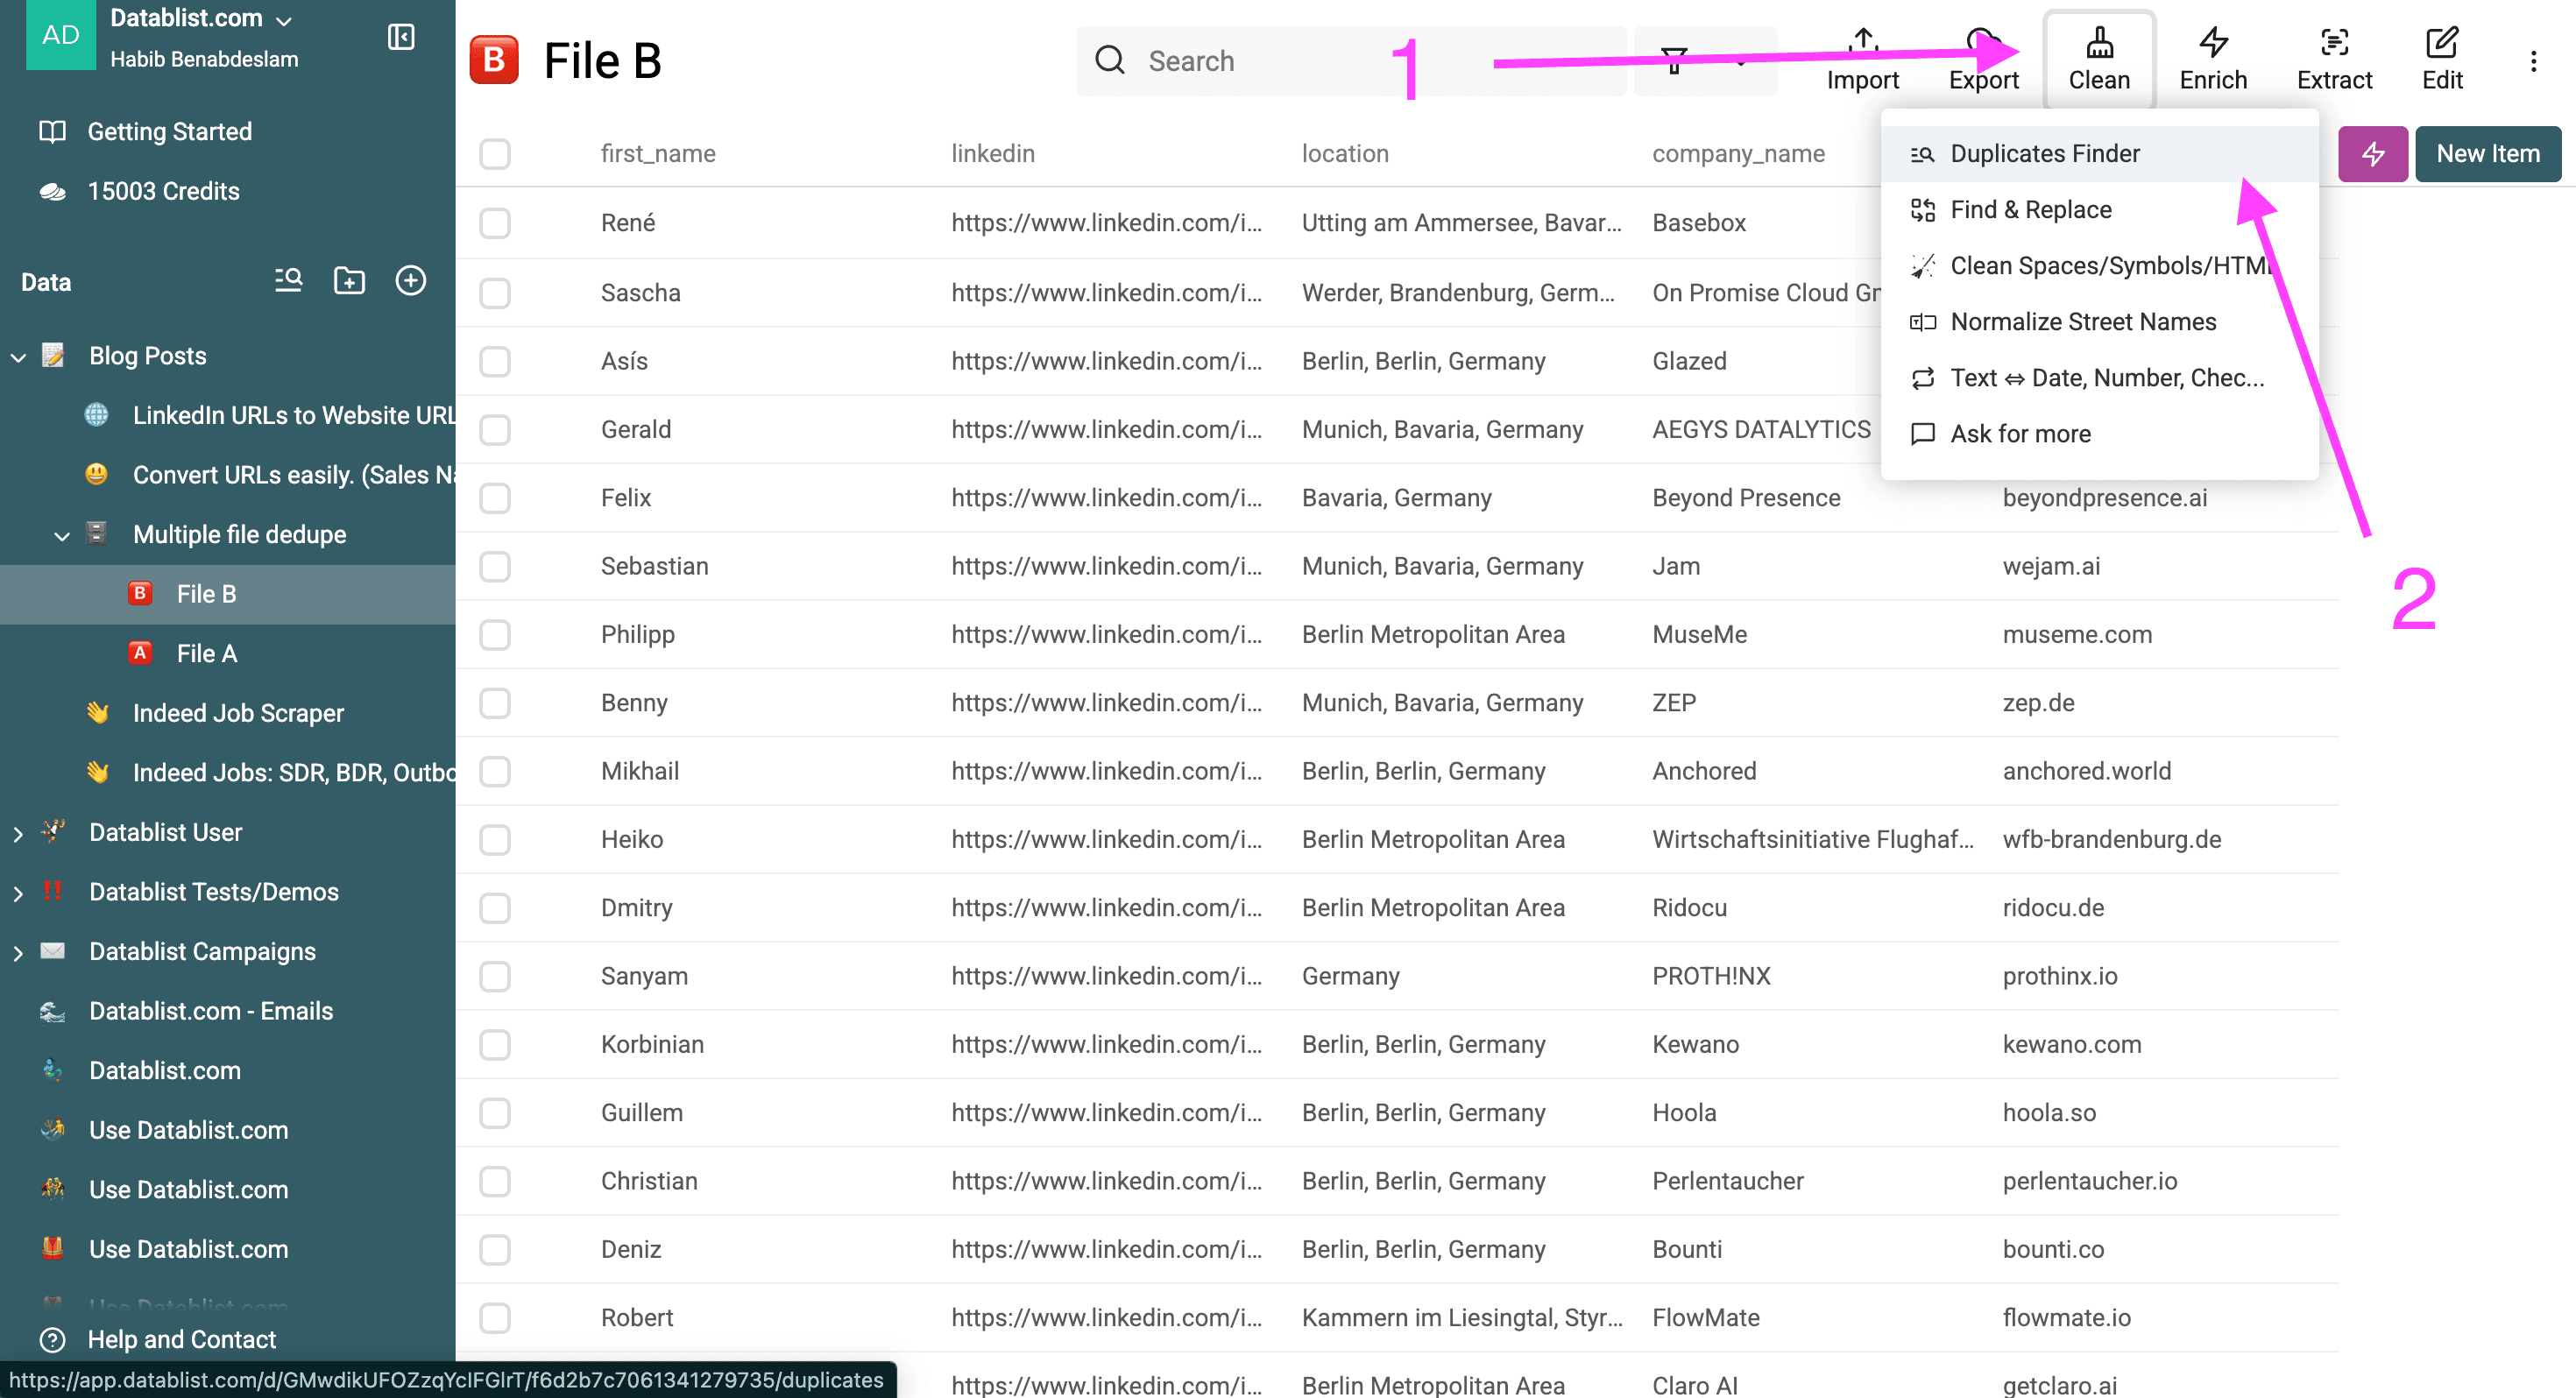Collapse the Blog Posts section

click(x=18, y=356)
